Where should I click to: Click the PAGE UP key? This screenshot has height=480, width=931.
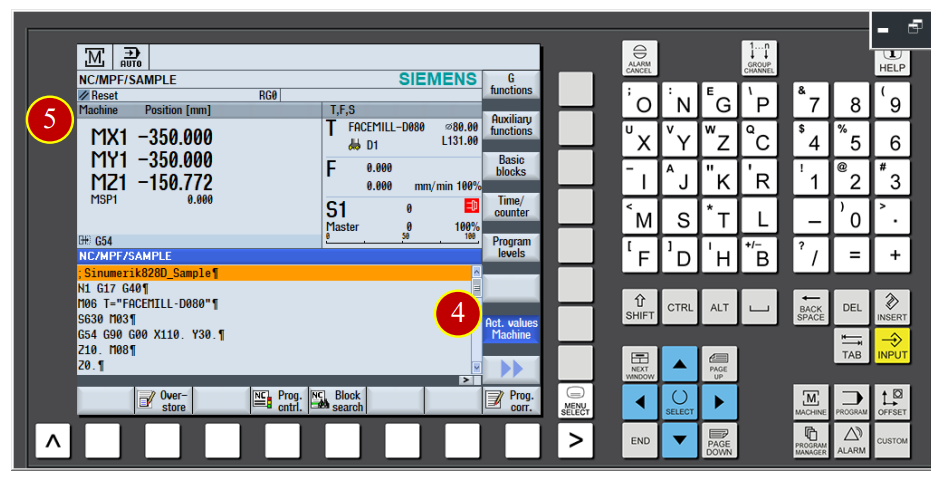719,364
